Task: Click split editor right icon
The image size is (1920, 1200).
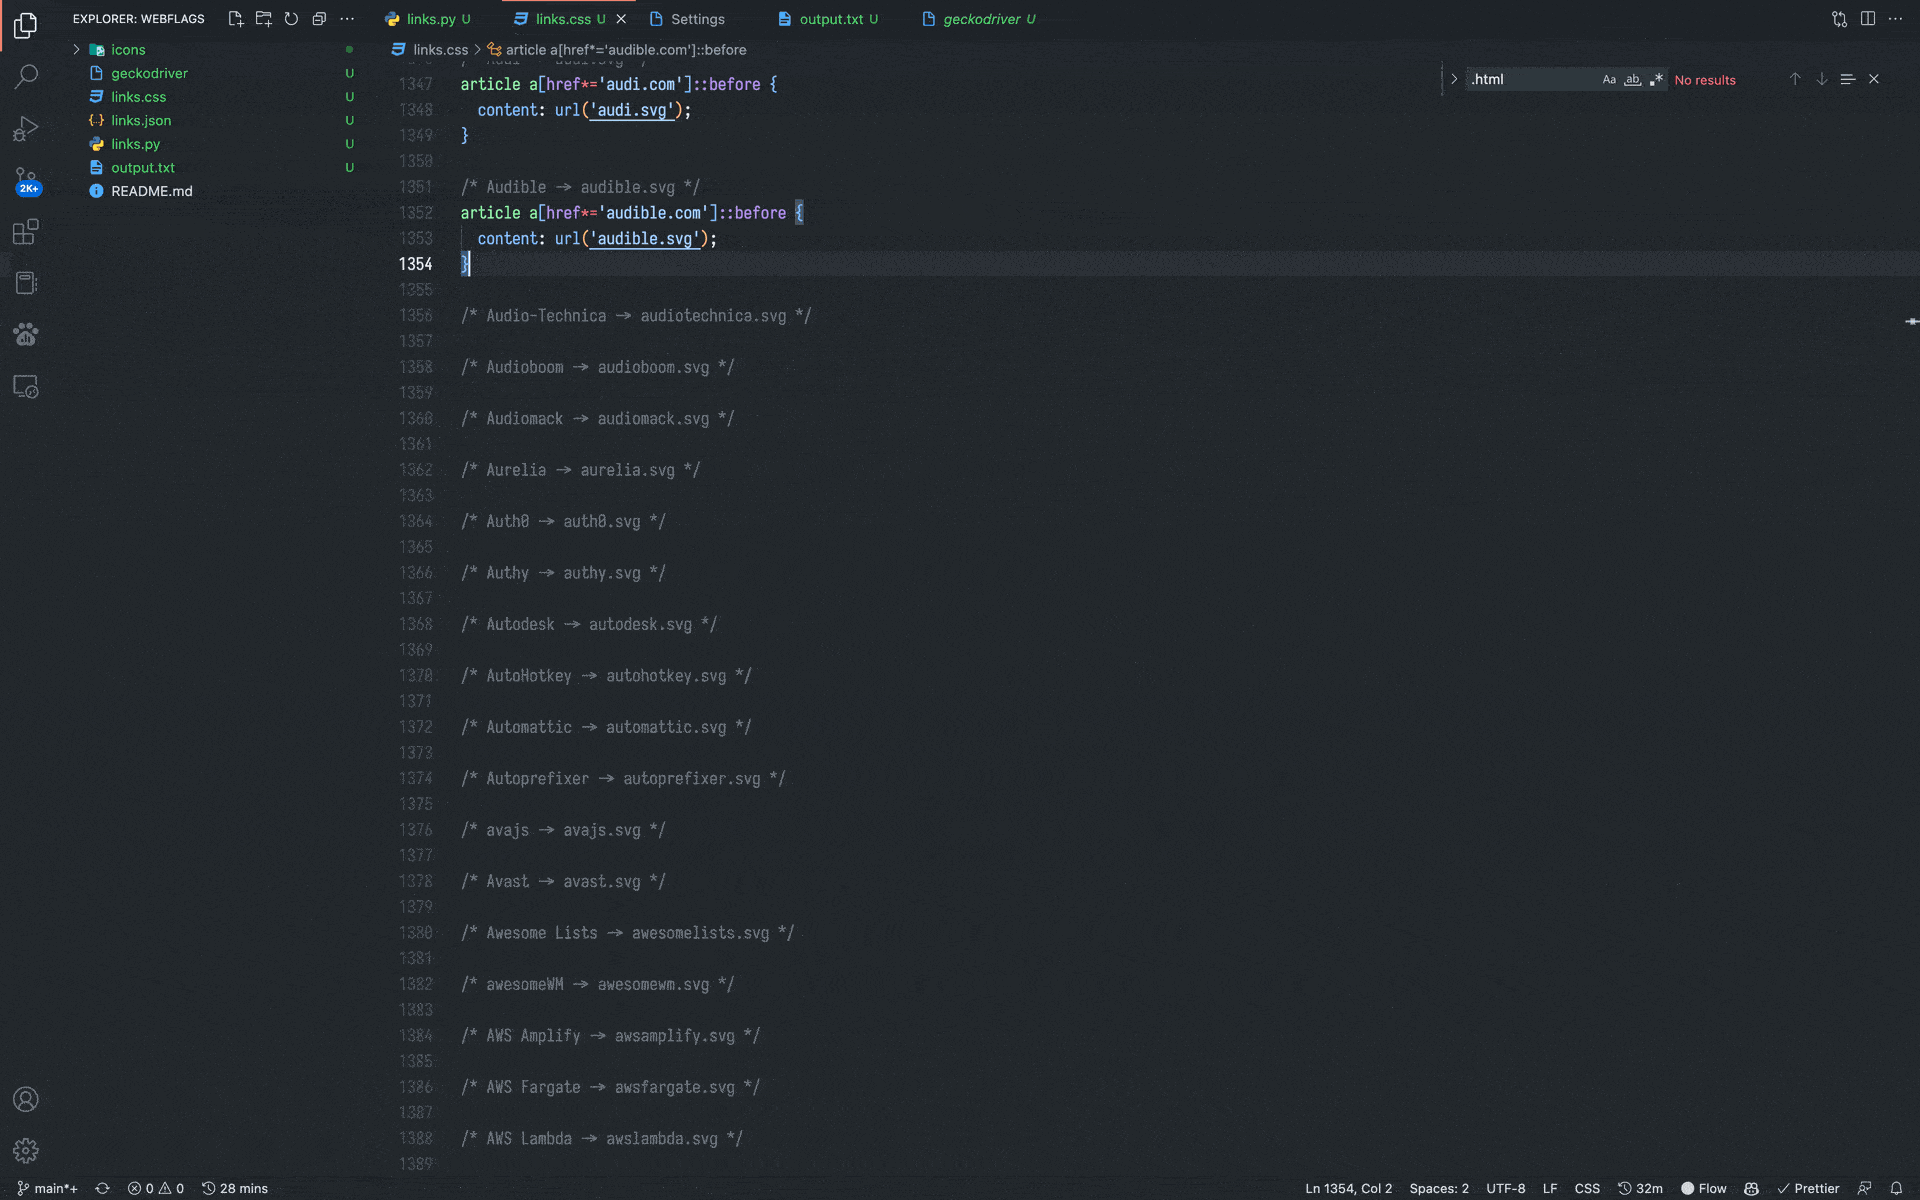Action: (1867, 19)
